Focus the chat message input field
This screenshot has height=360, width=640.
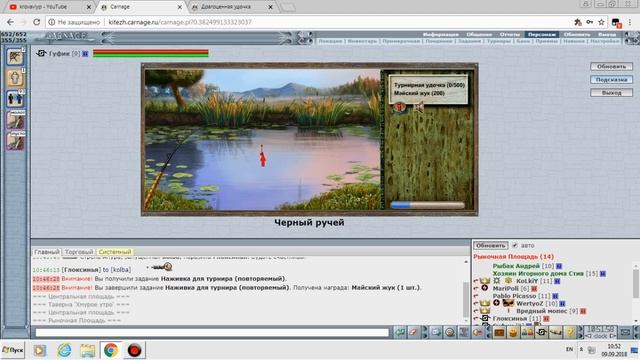pos(212,333)
